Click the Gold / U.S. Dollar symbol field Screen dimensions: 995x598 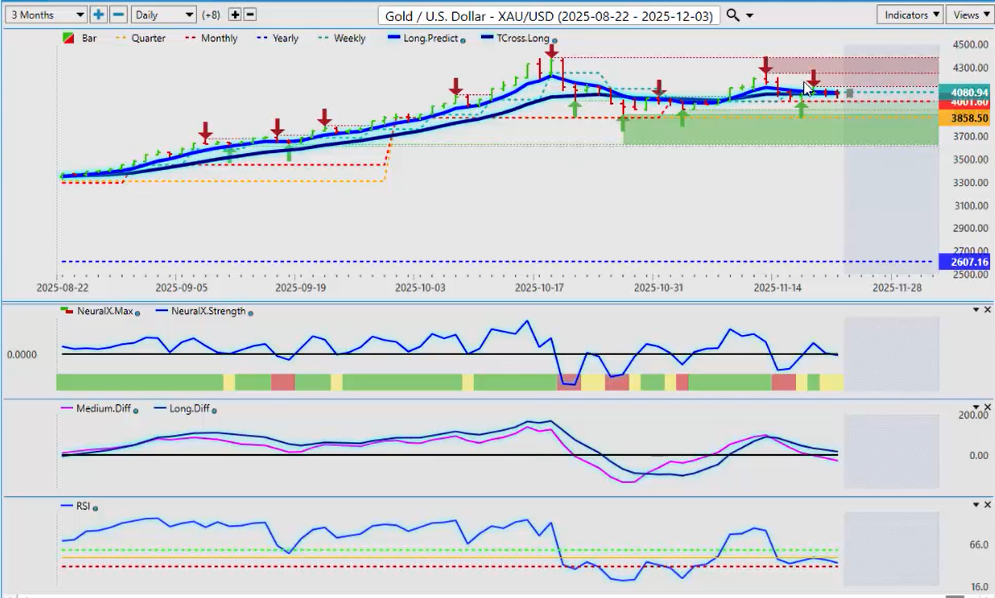pos(549,15)
